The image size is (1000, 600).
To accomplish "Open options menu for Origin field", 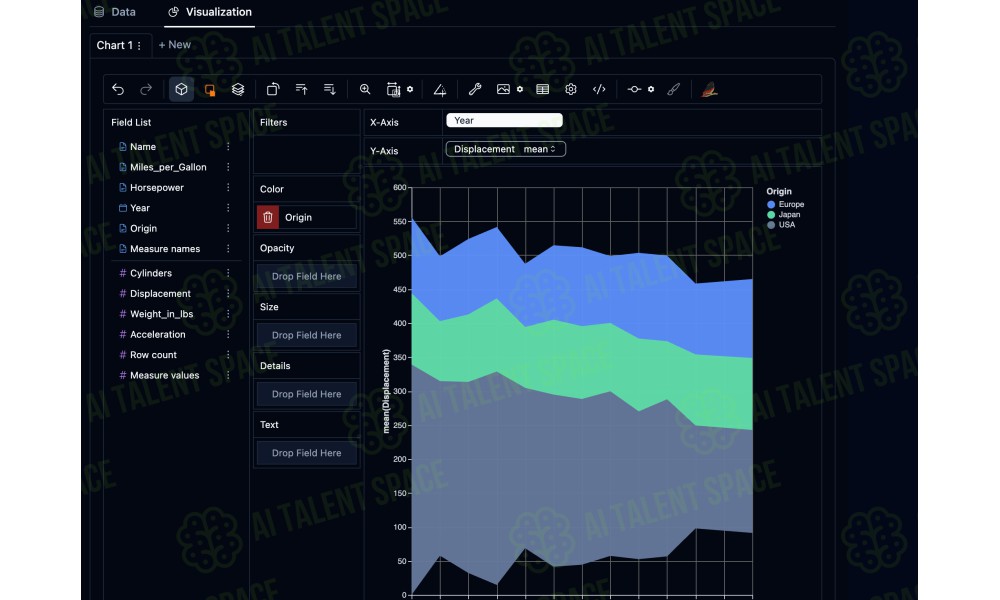I will point(228,228).
